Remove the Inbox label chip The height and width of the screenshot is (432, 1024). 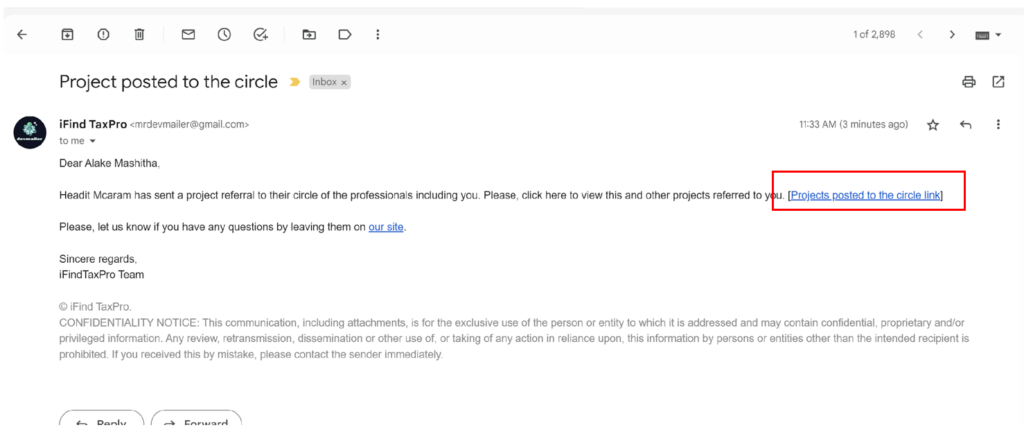point(344,83)
